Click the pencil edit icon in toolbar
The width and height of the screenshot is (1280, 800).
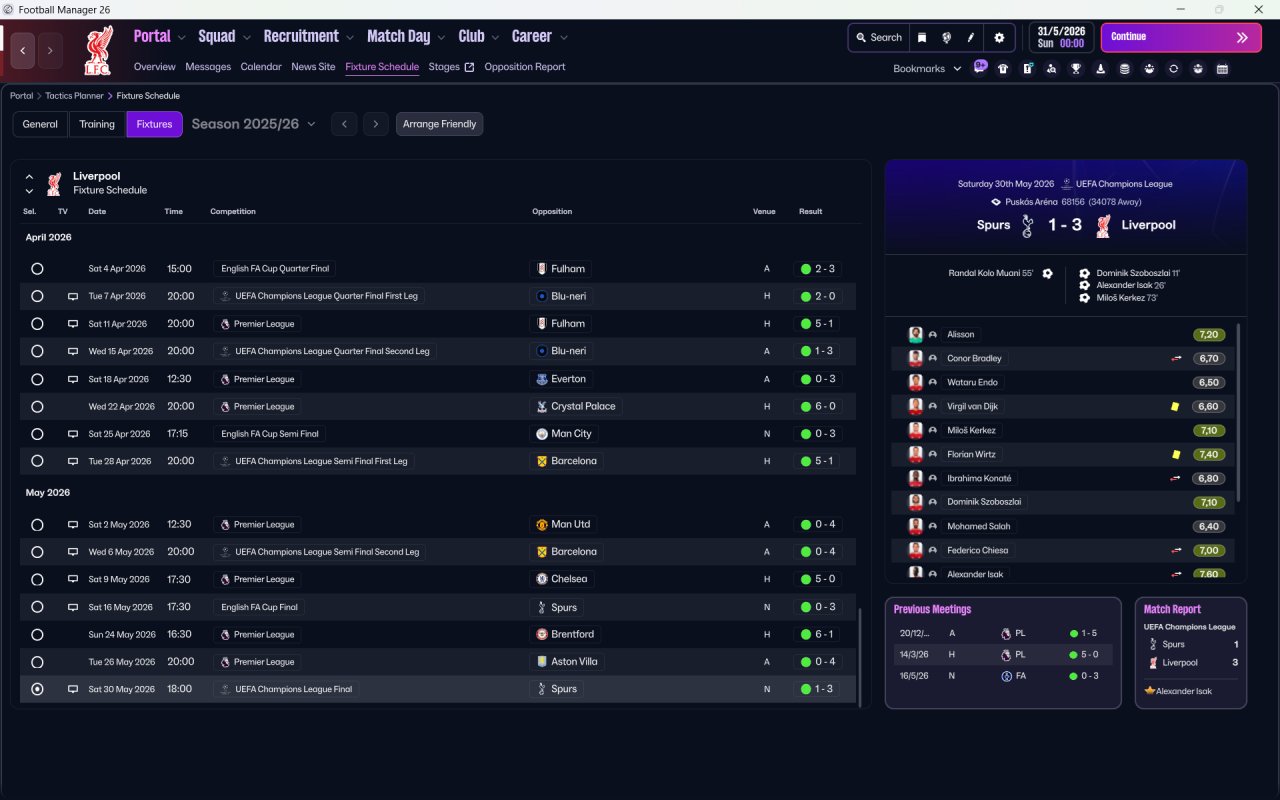tap(970, 38)
